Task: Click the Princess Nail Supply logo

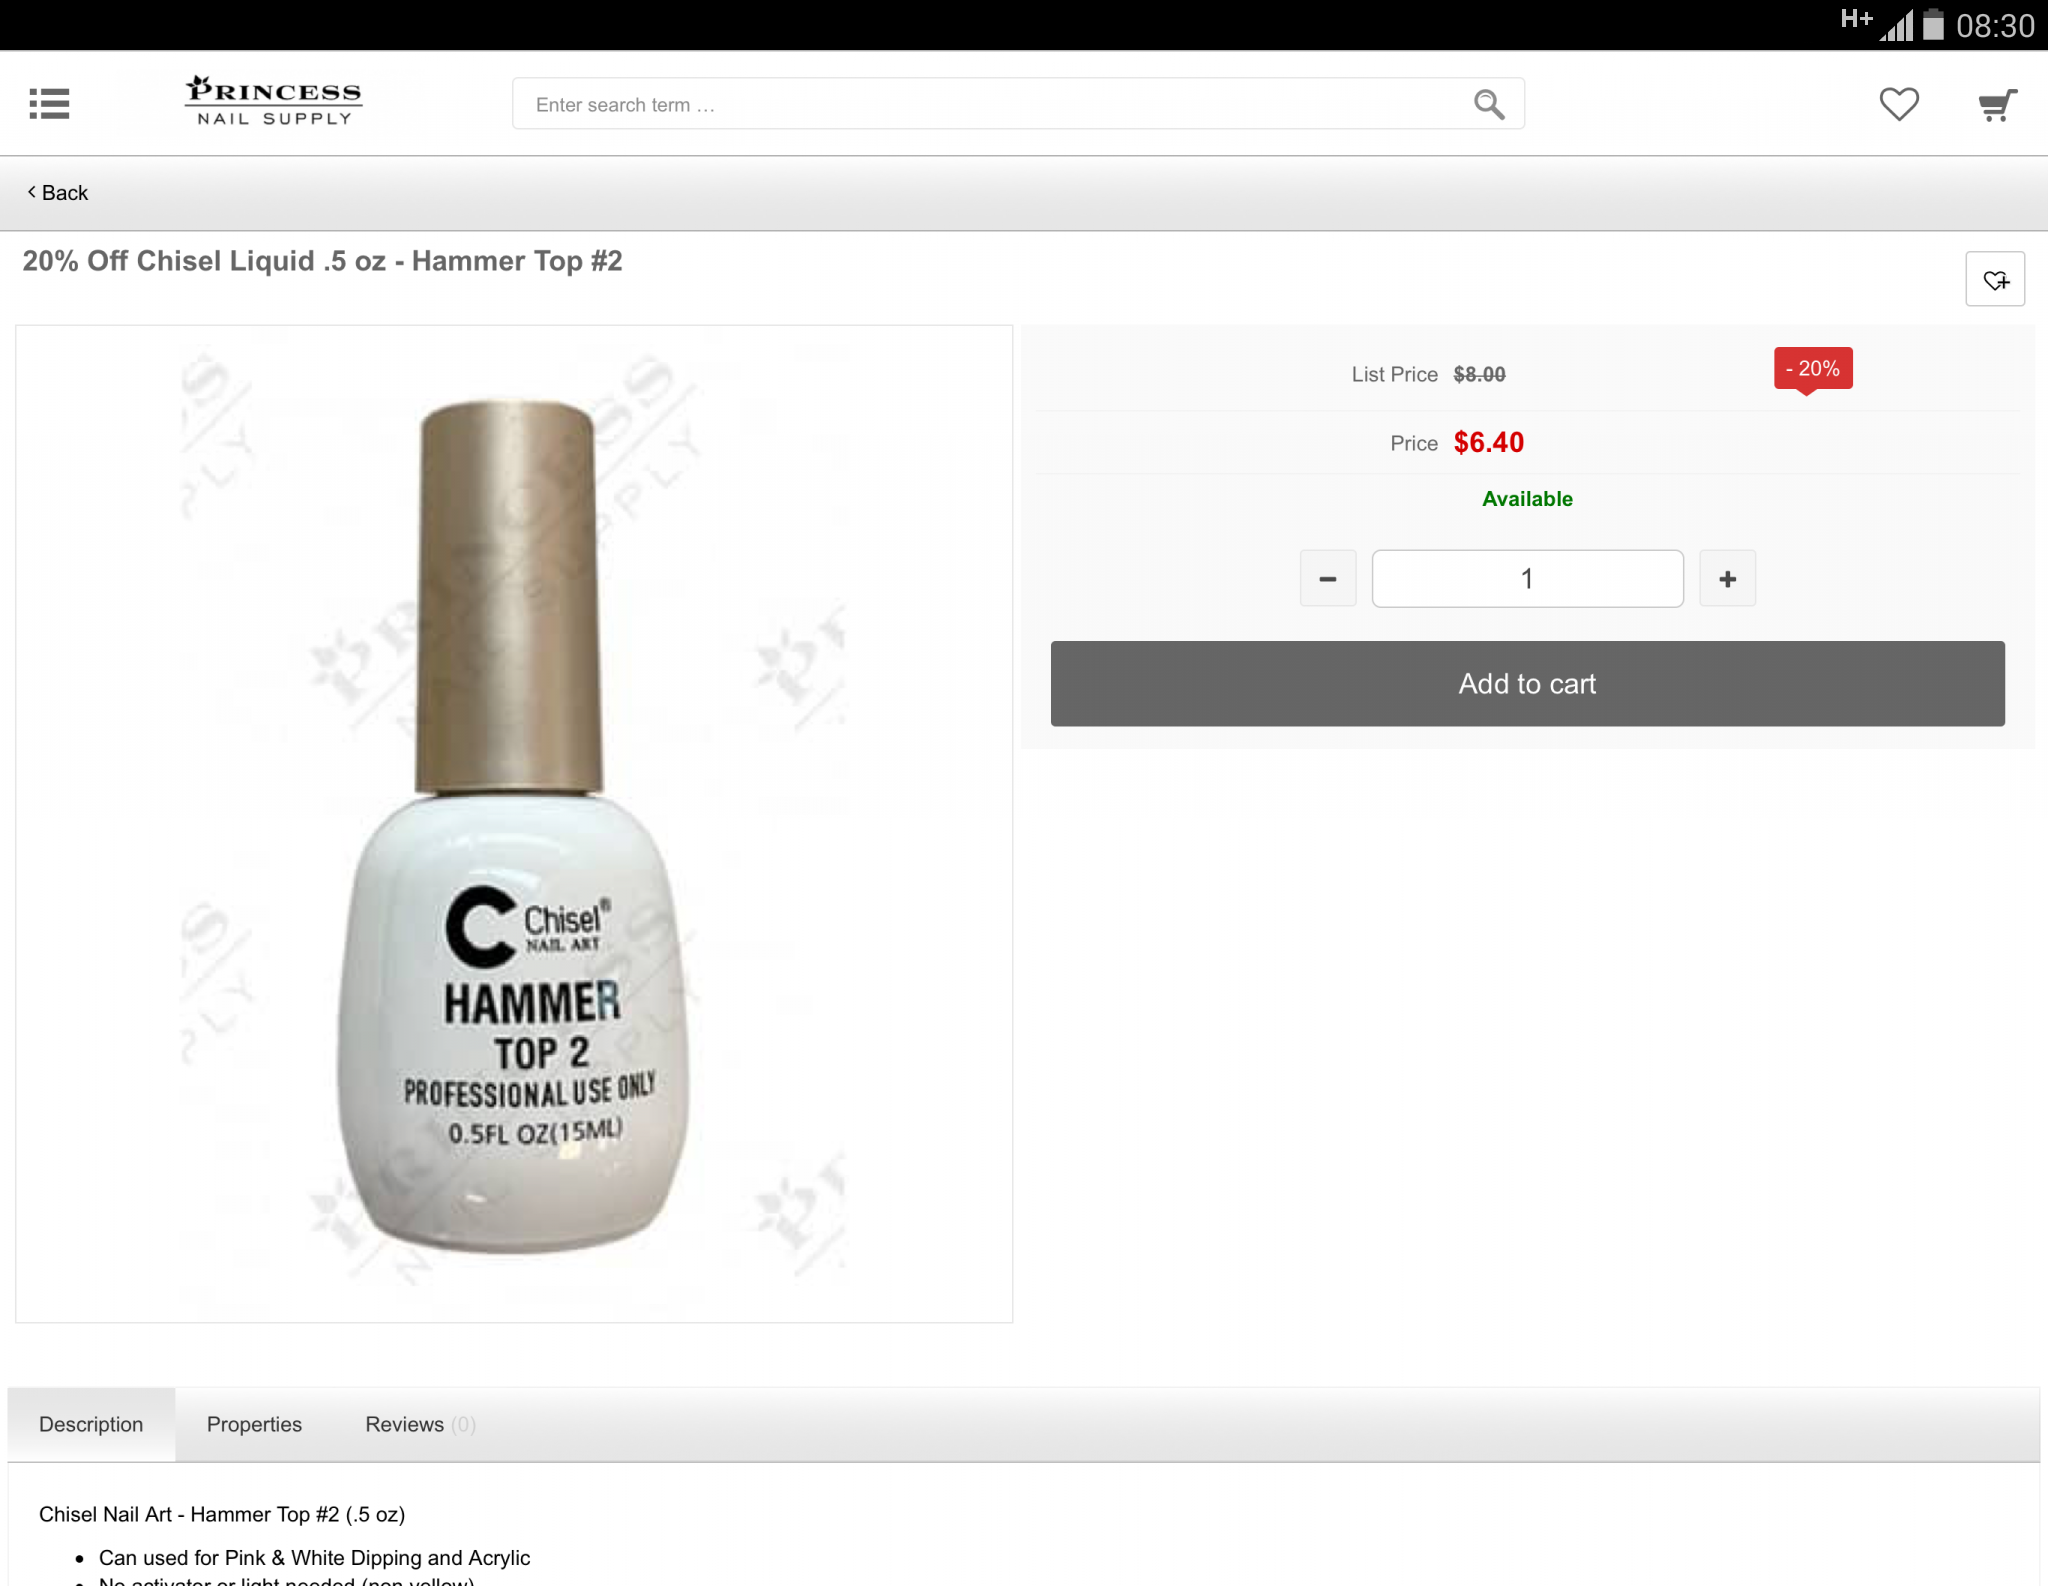Action: [x=273, y=101]
